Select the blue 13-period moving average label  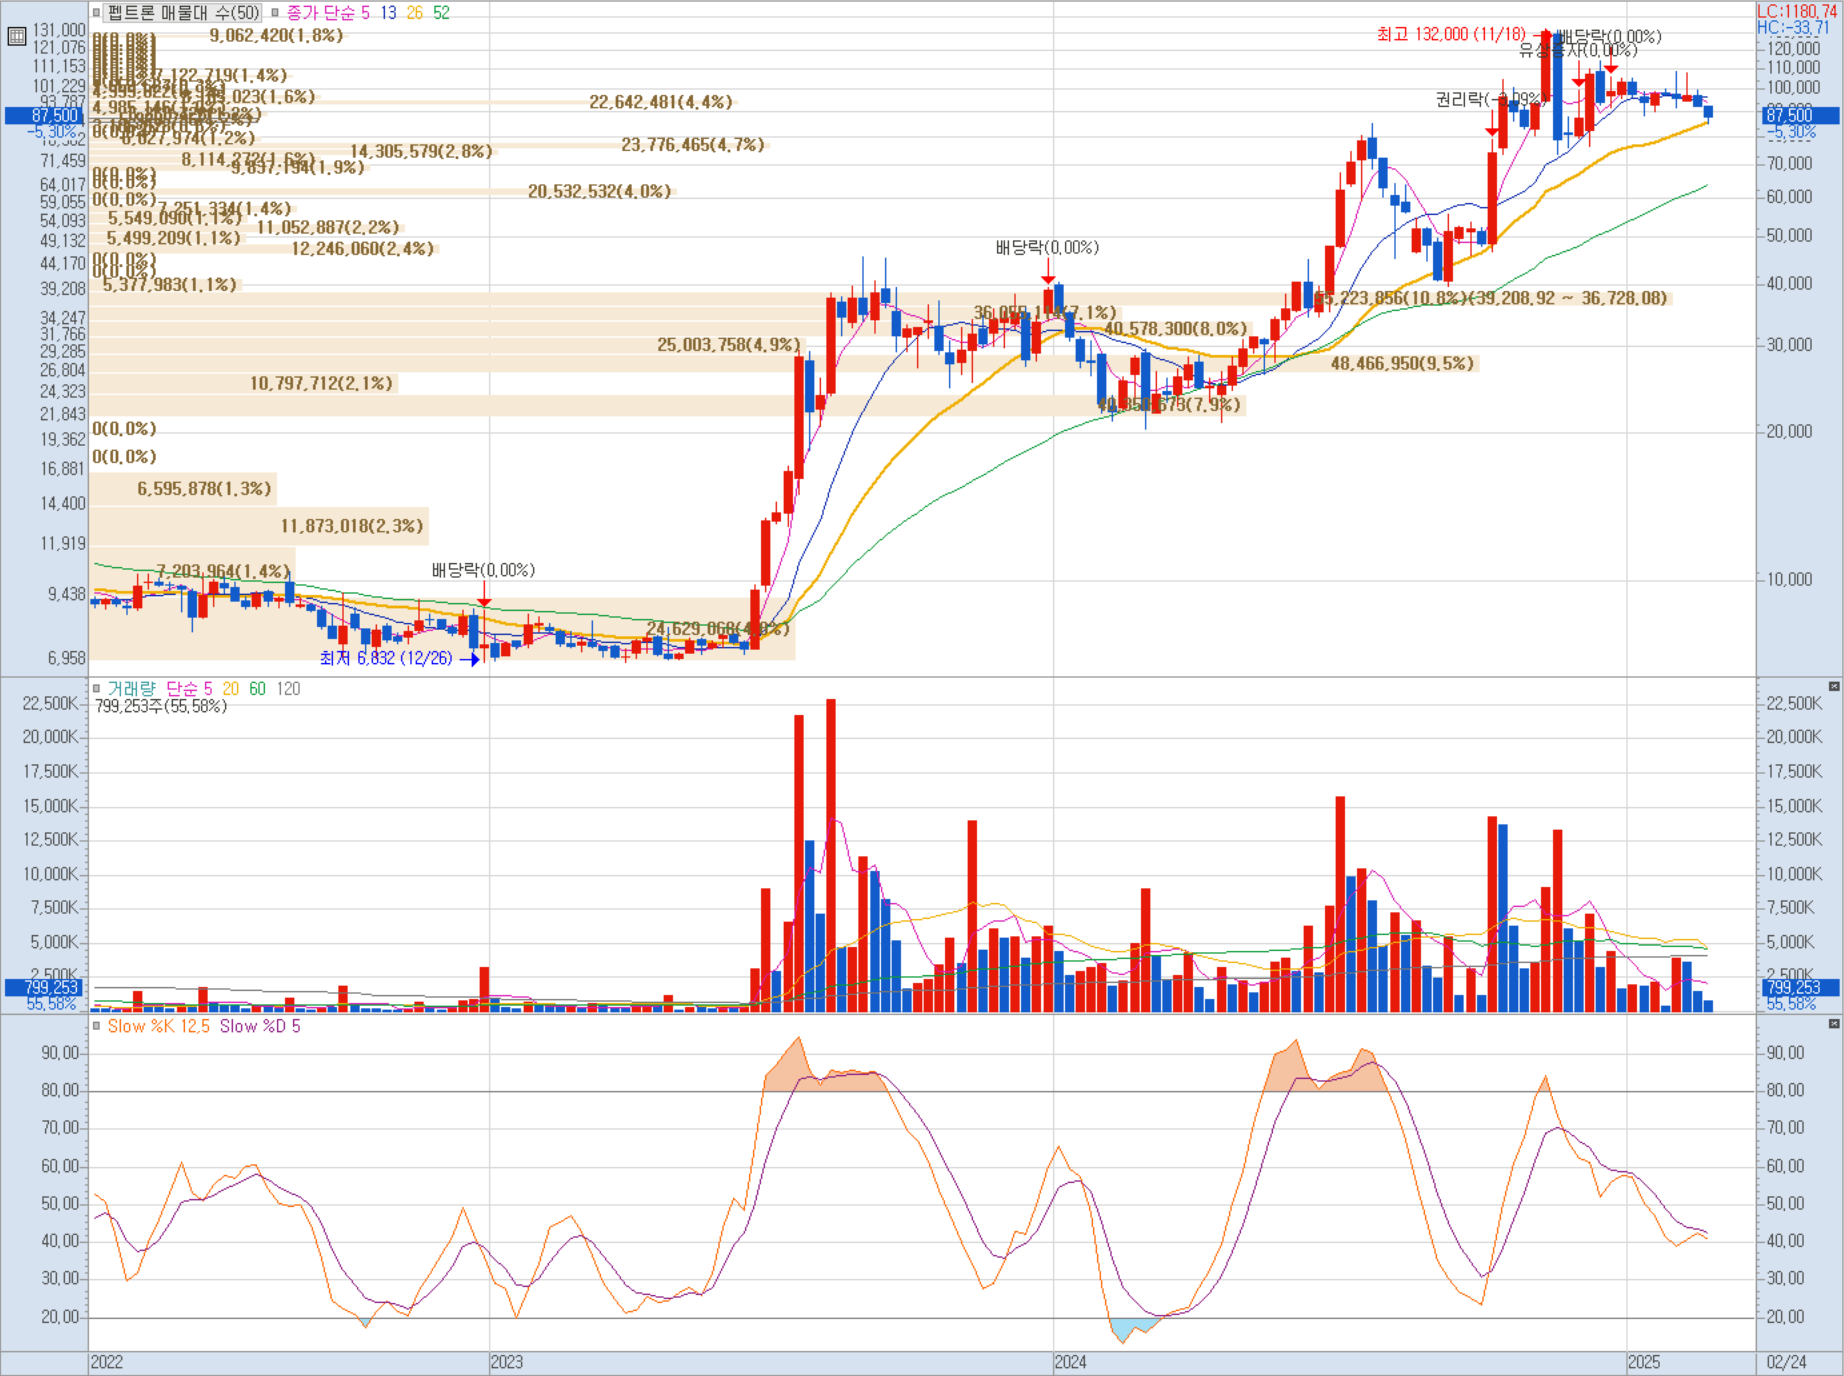[388, 13]
